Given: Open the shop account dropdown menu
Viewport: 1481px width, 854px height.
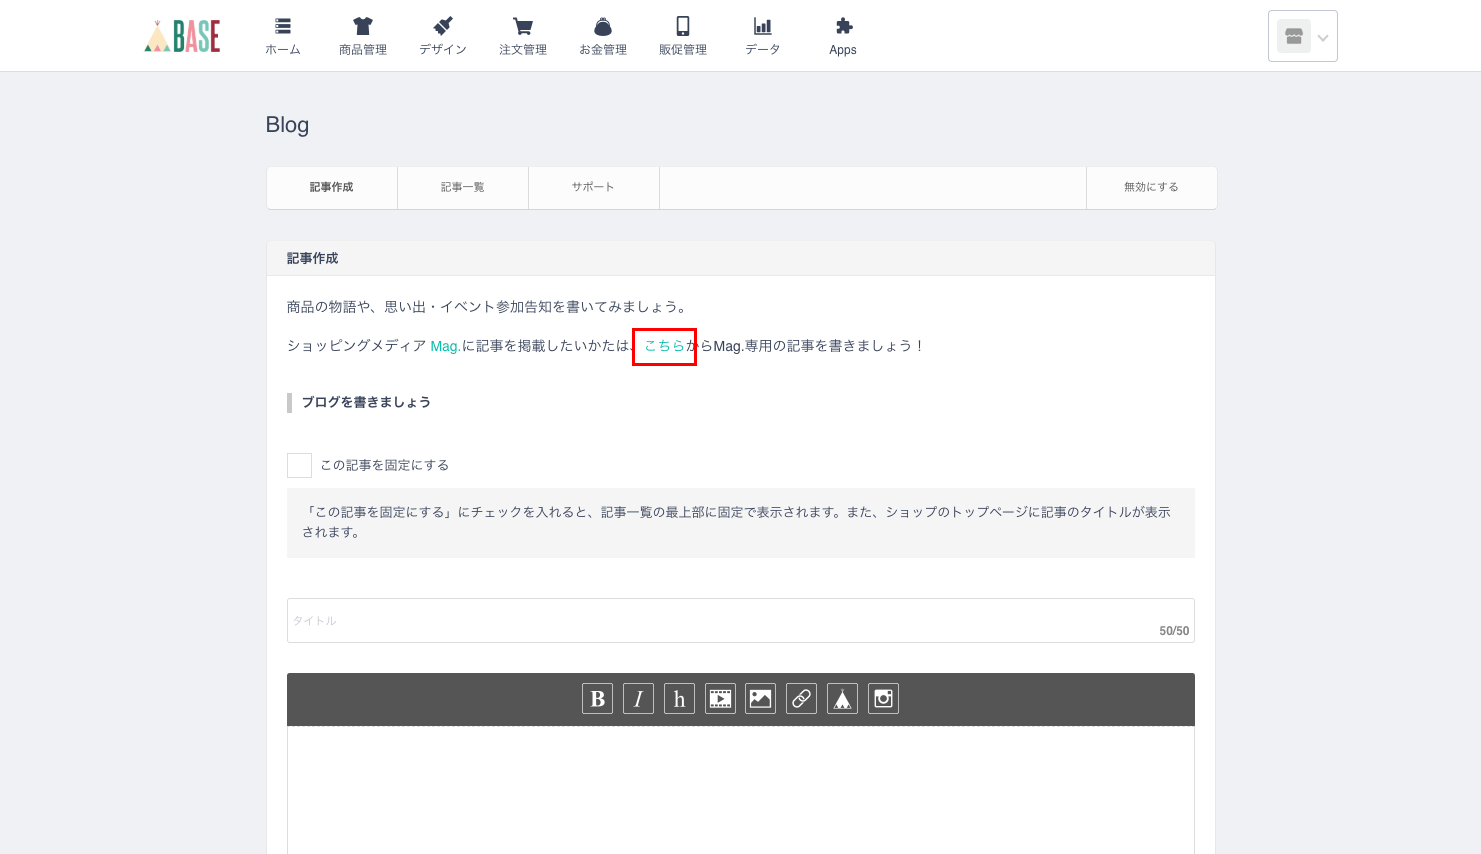Looking at the screenshot, I should pos(1303,37).
